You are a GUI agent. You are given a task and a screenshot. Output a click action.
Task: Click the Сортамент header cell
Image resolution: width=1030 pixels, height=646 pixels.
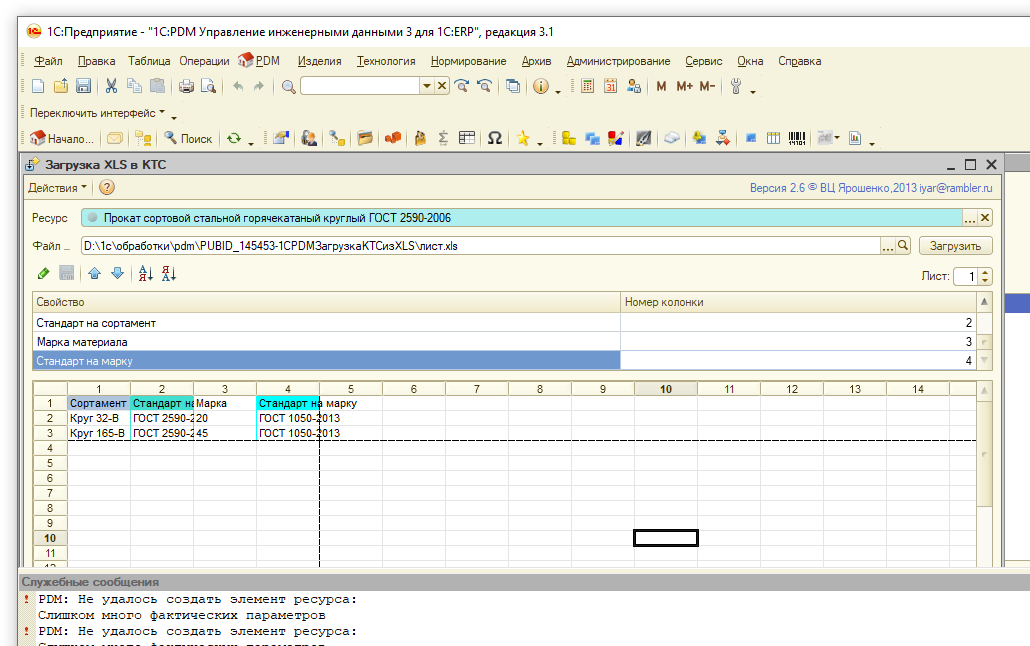click(99, 403)
